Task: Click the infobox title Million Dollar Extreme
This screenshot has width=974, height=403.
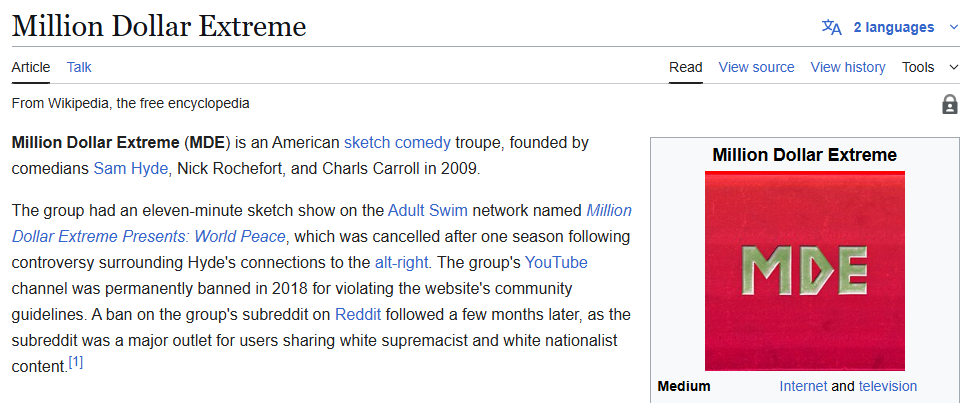Action: tap(804, 155)
